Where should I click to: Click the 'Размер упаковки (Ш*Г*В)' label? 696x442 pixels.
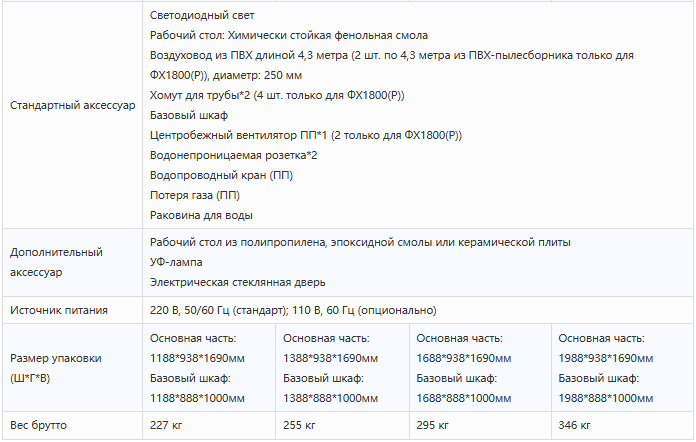coord(55,368)
